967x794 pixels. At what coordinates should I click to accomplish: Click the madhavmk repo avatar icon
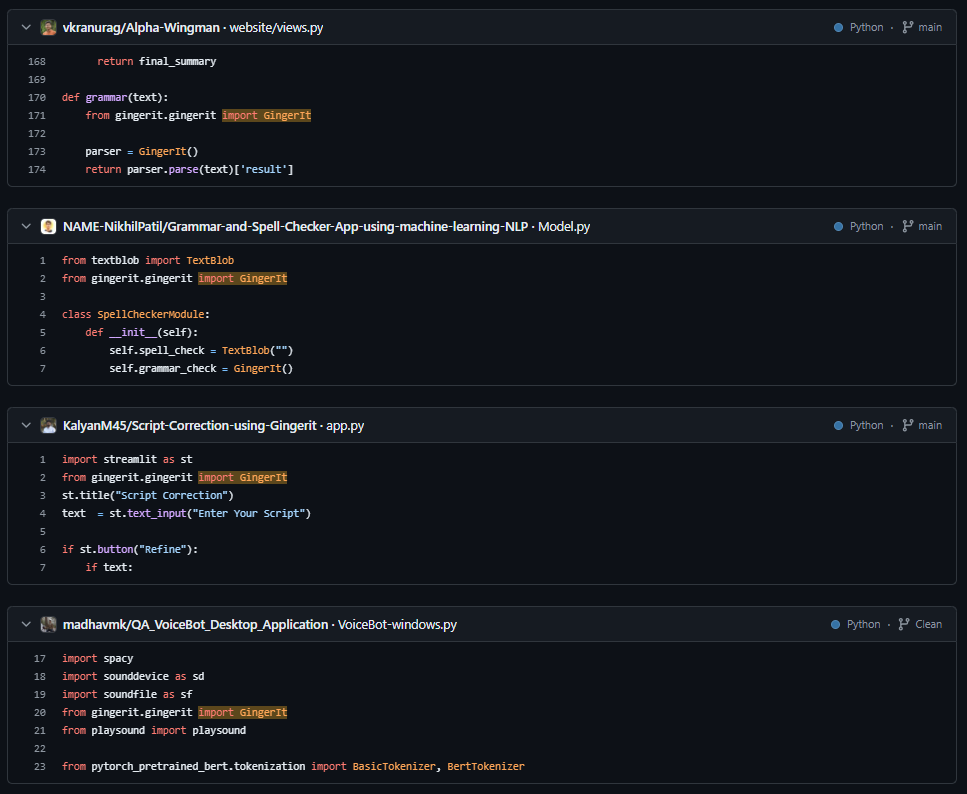tap(48, 624)
